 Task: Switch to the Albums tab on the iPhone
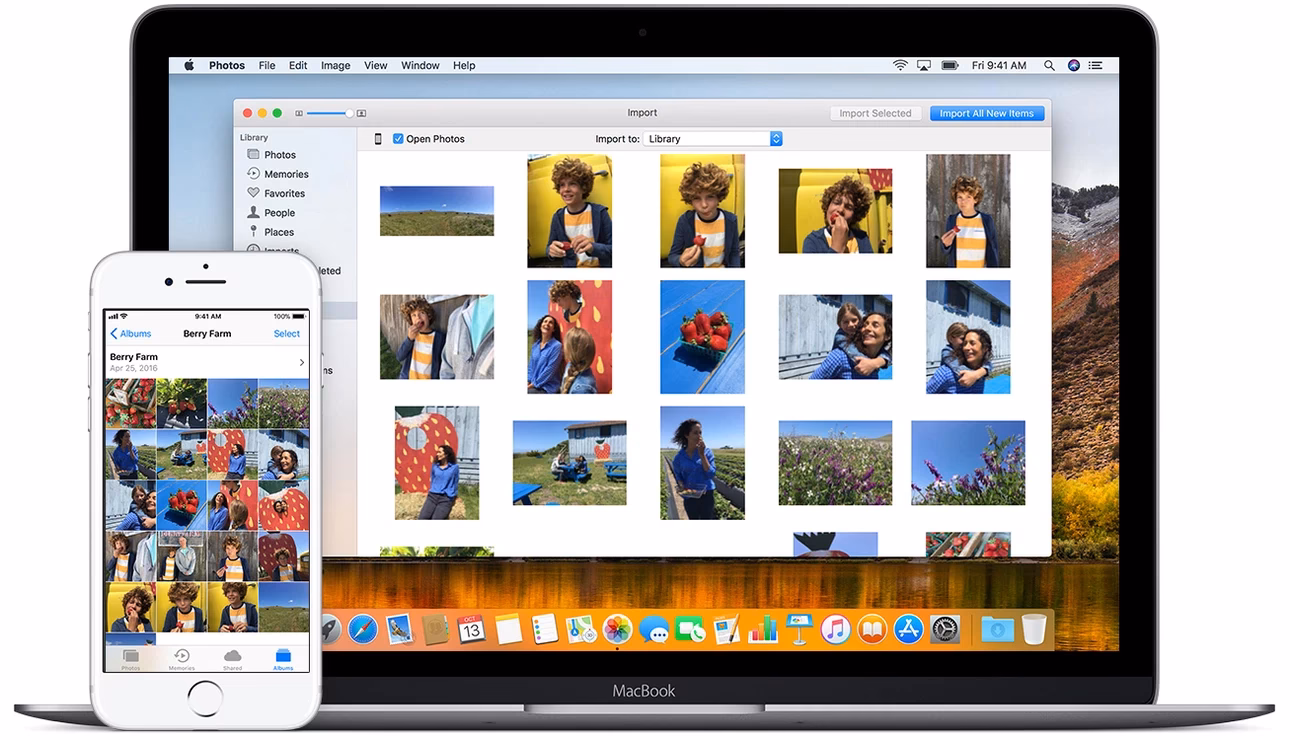tap(283, 657)
